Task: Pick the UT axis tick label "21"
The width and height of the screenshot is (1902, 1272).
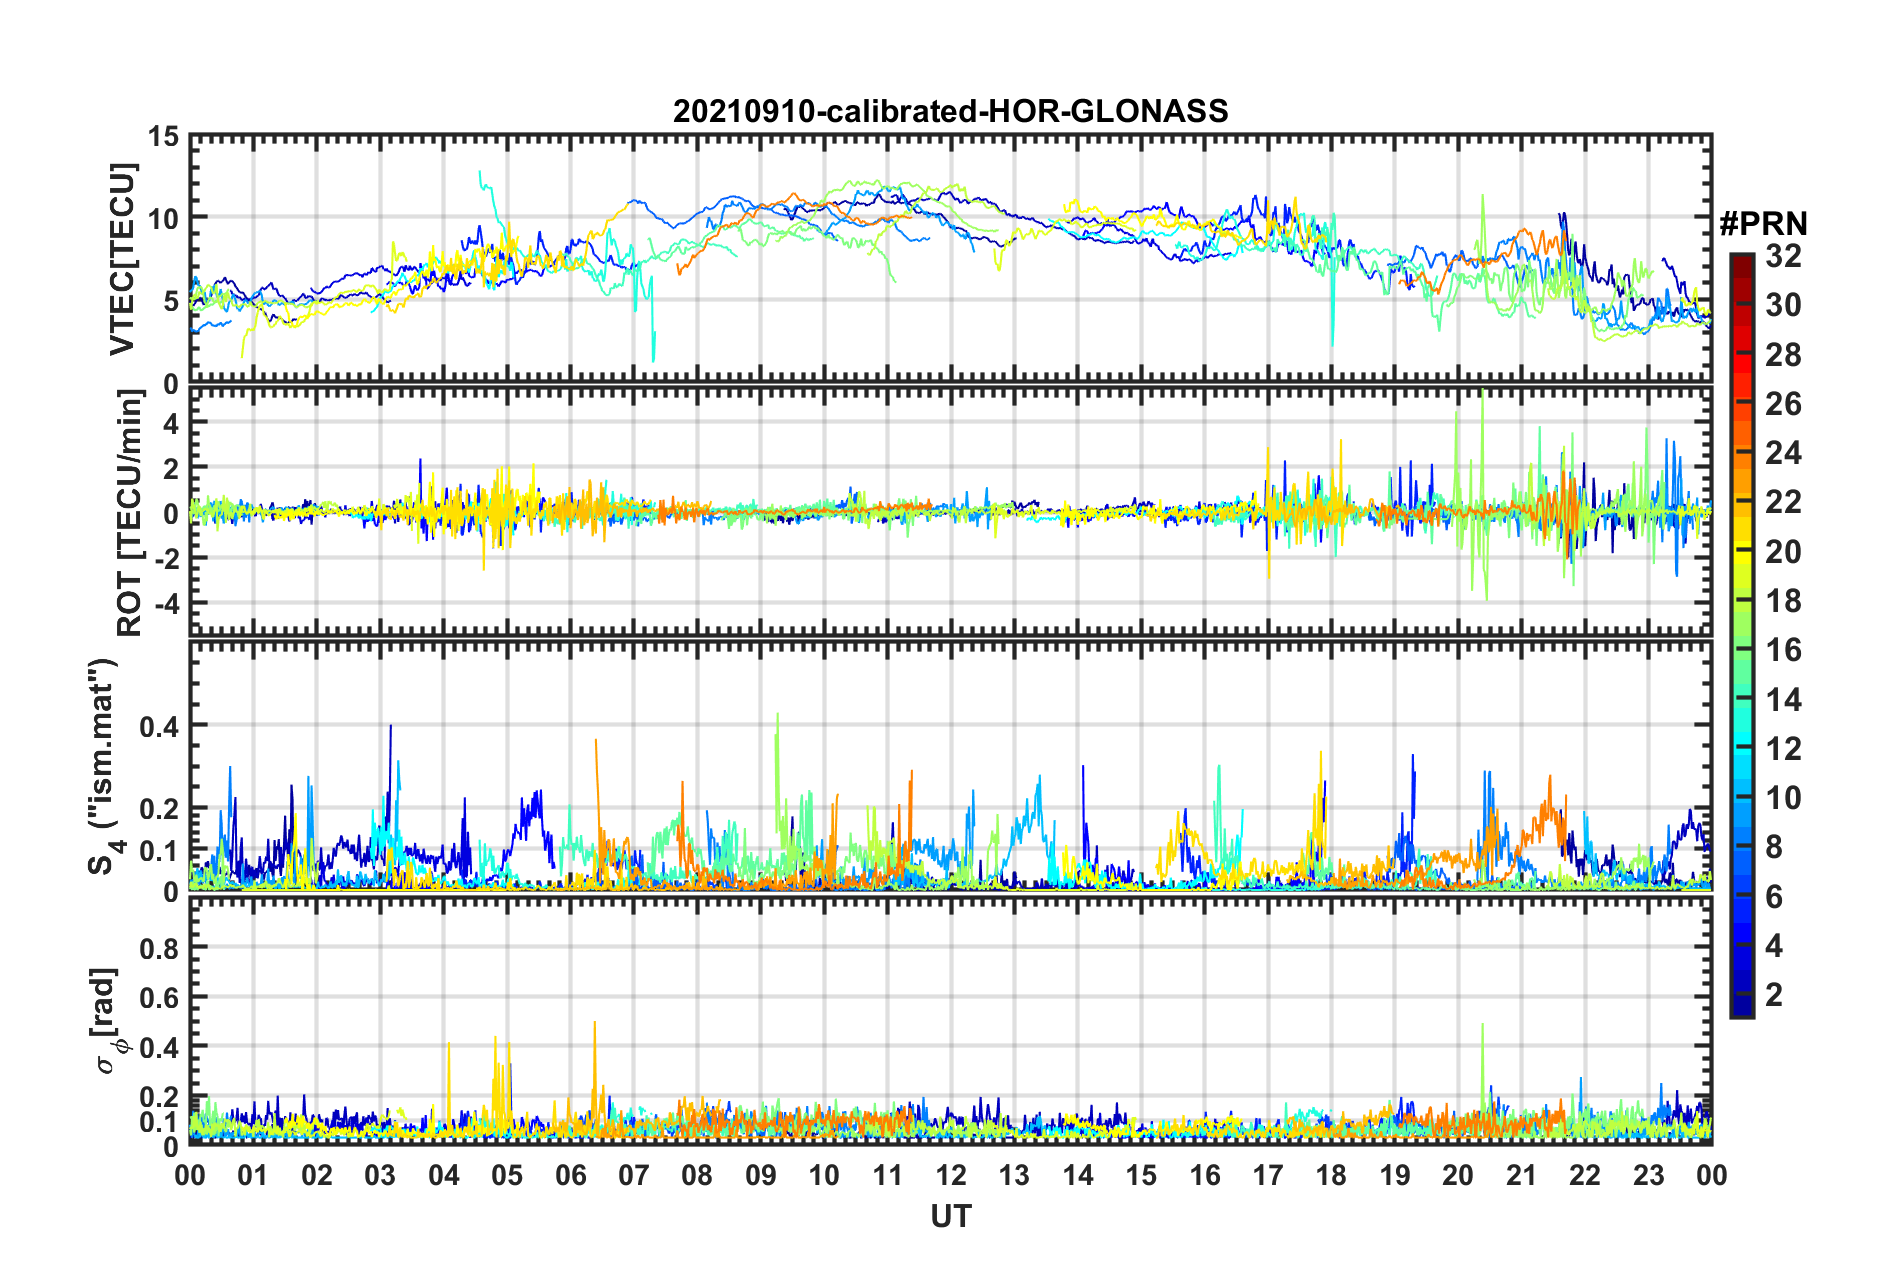Action: pos(1522,1175)
